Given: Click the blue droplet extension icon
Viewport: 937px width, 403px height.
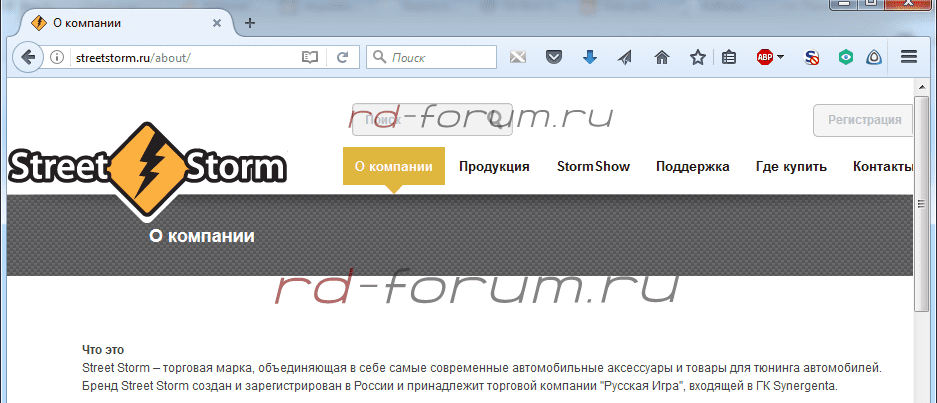Looking at the screenshot, I should tap(874, 57).
